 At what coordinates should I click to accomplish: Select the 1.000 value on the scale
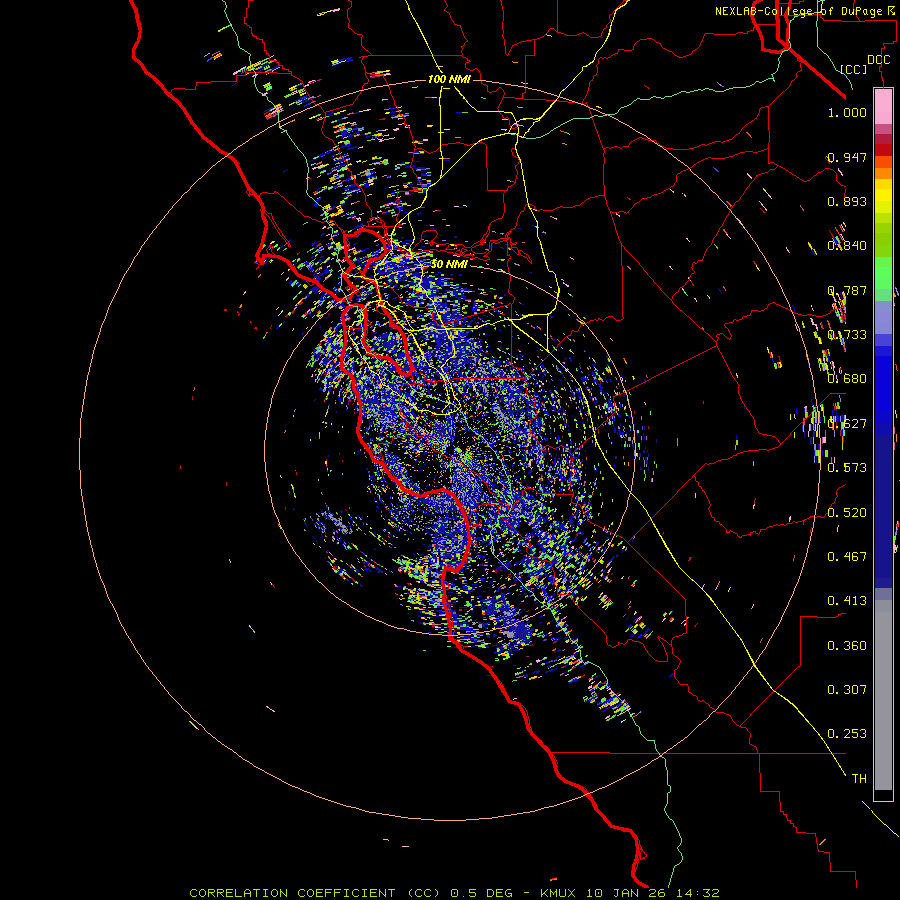(x=847, y=112)
